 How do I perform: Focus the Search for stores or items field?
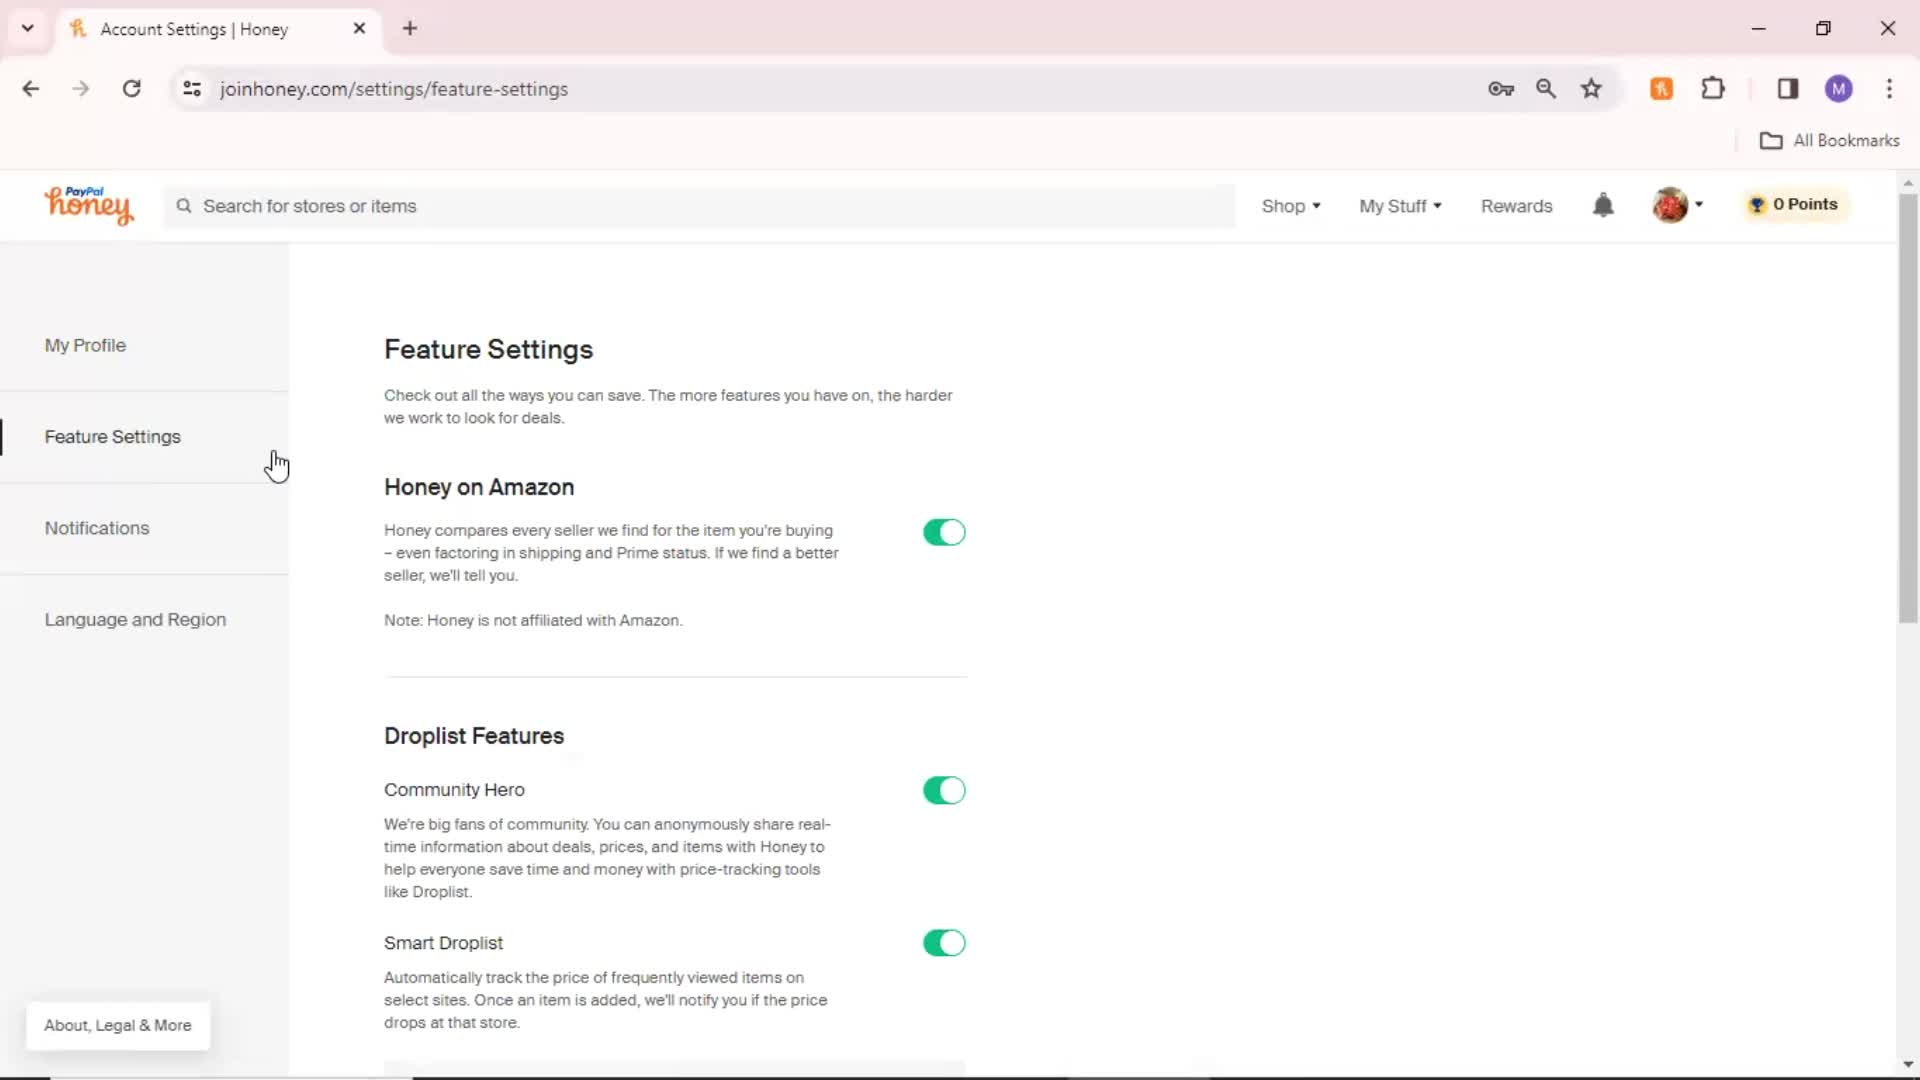click(700, 206)
